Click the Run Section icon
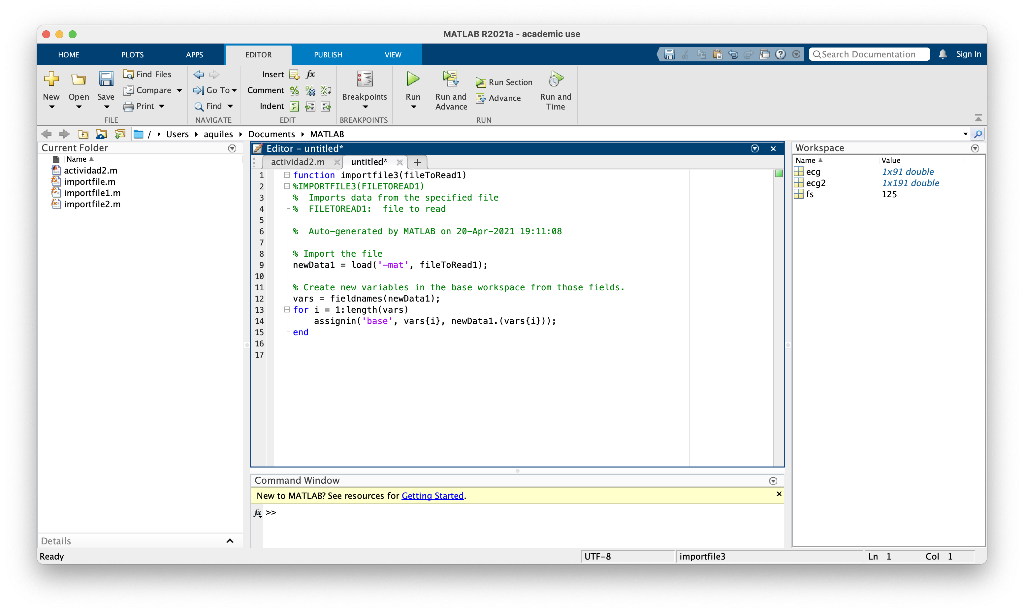 [483, 81]
